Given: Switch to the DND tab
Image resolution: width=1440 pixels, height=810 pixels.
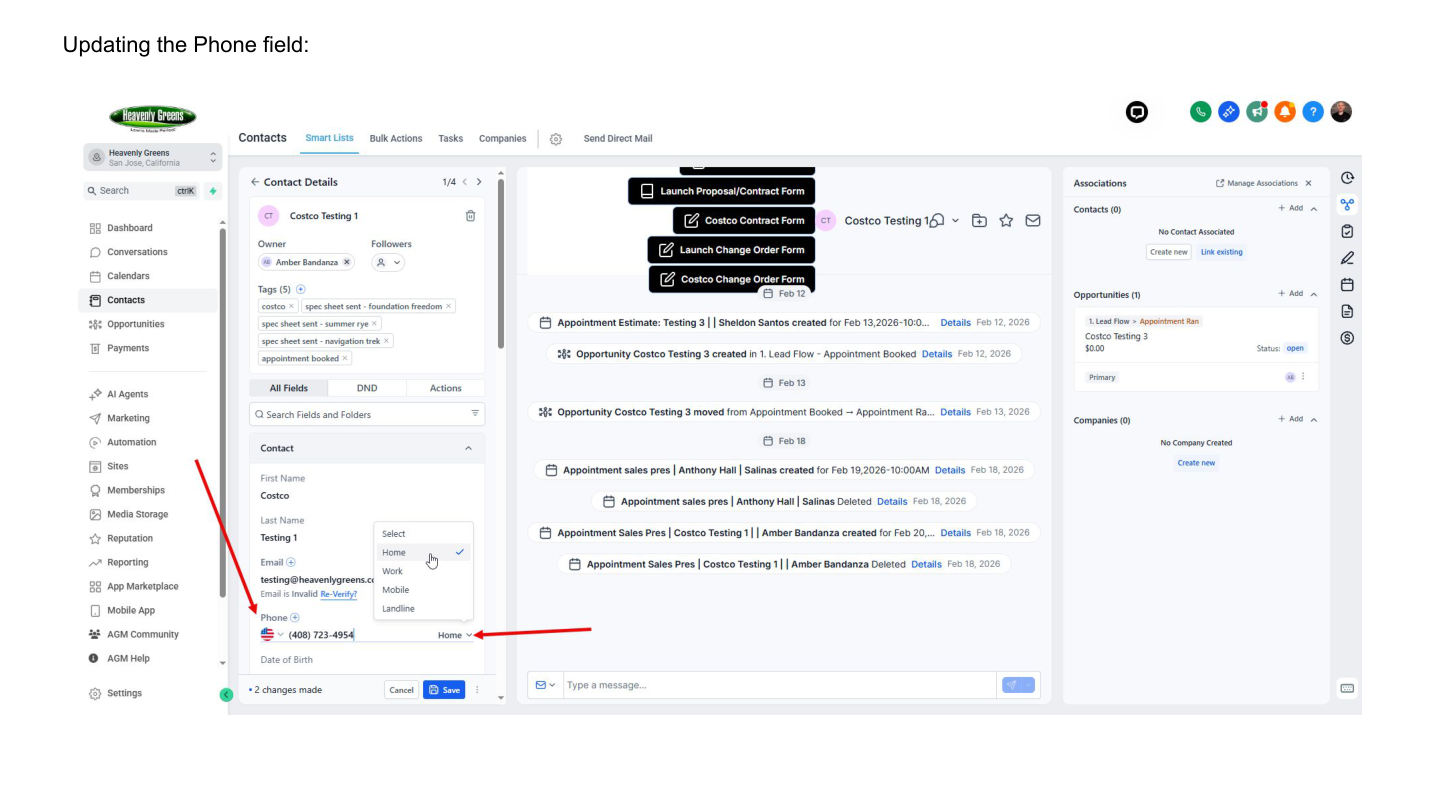Looking at the screenshot, I should pyautogui.click(x=367, y=388).
